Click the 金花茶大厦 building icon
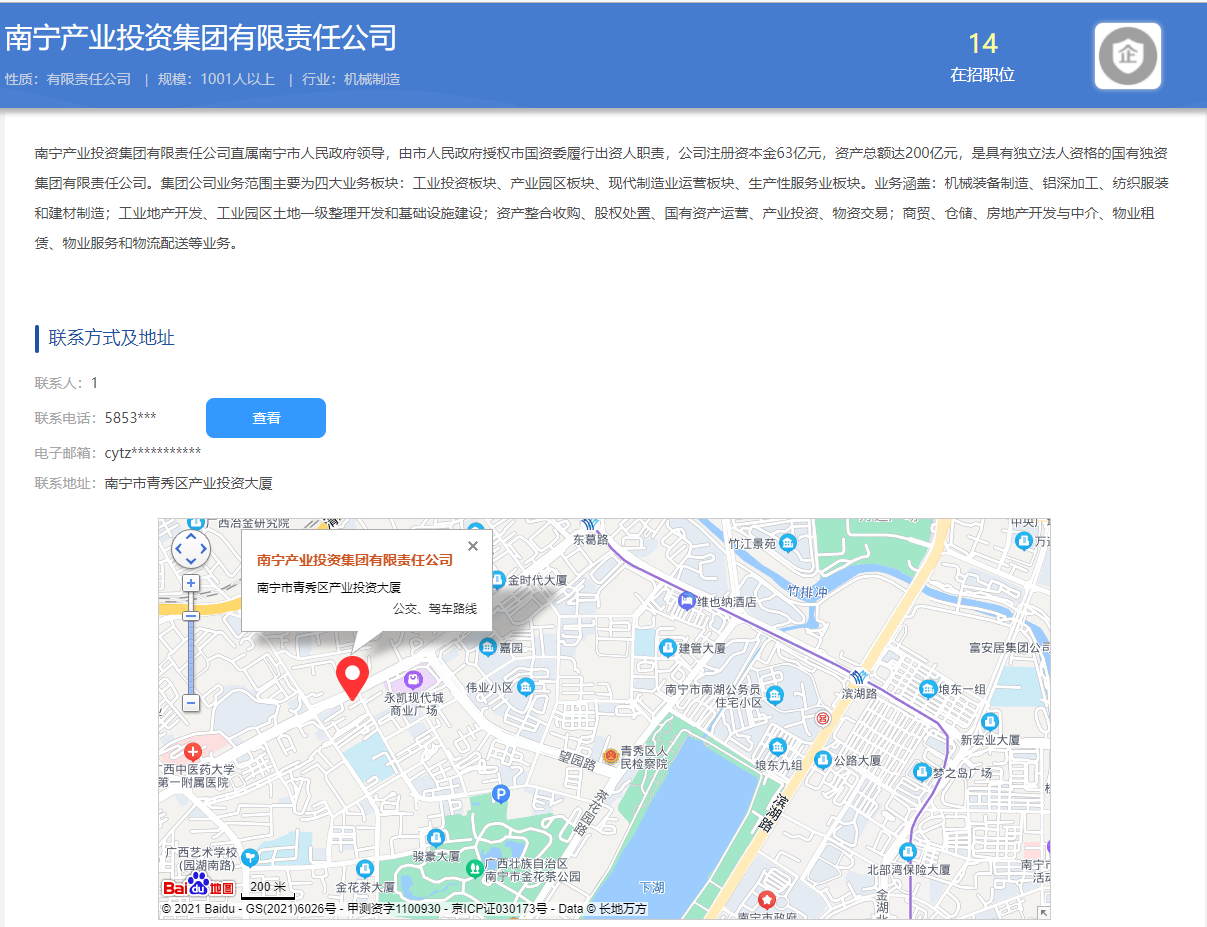Screen dimensions: 1207x927 pyautogui.click(x=366, y=868)
